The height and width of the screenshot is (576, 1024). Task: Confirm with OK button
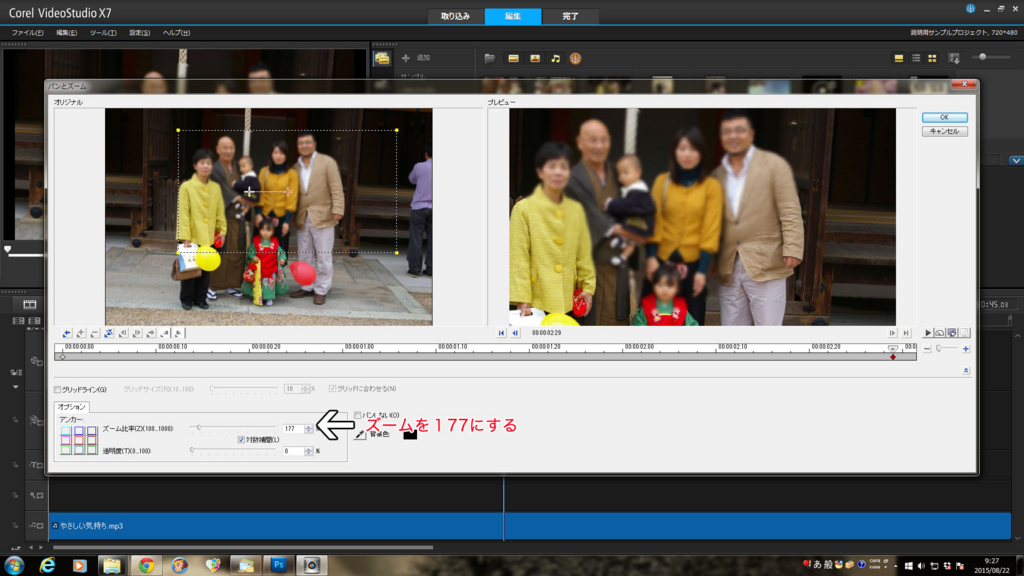(944, 118)
